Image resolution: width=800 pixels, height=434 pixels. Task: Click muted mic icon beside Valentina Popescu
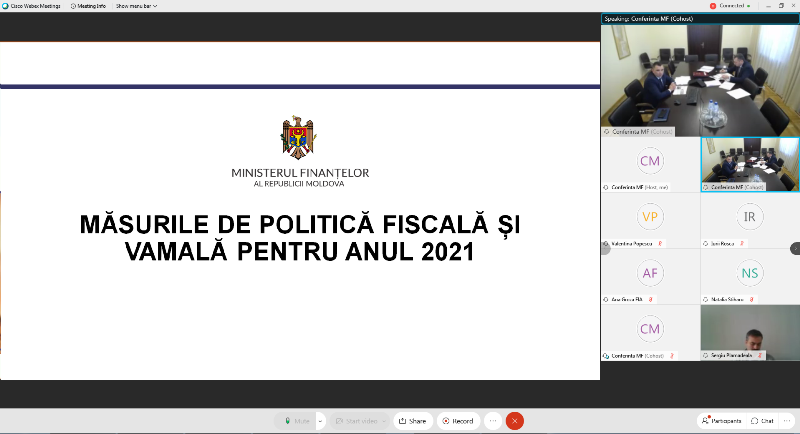660,244
